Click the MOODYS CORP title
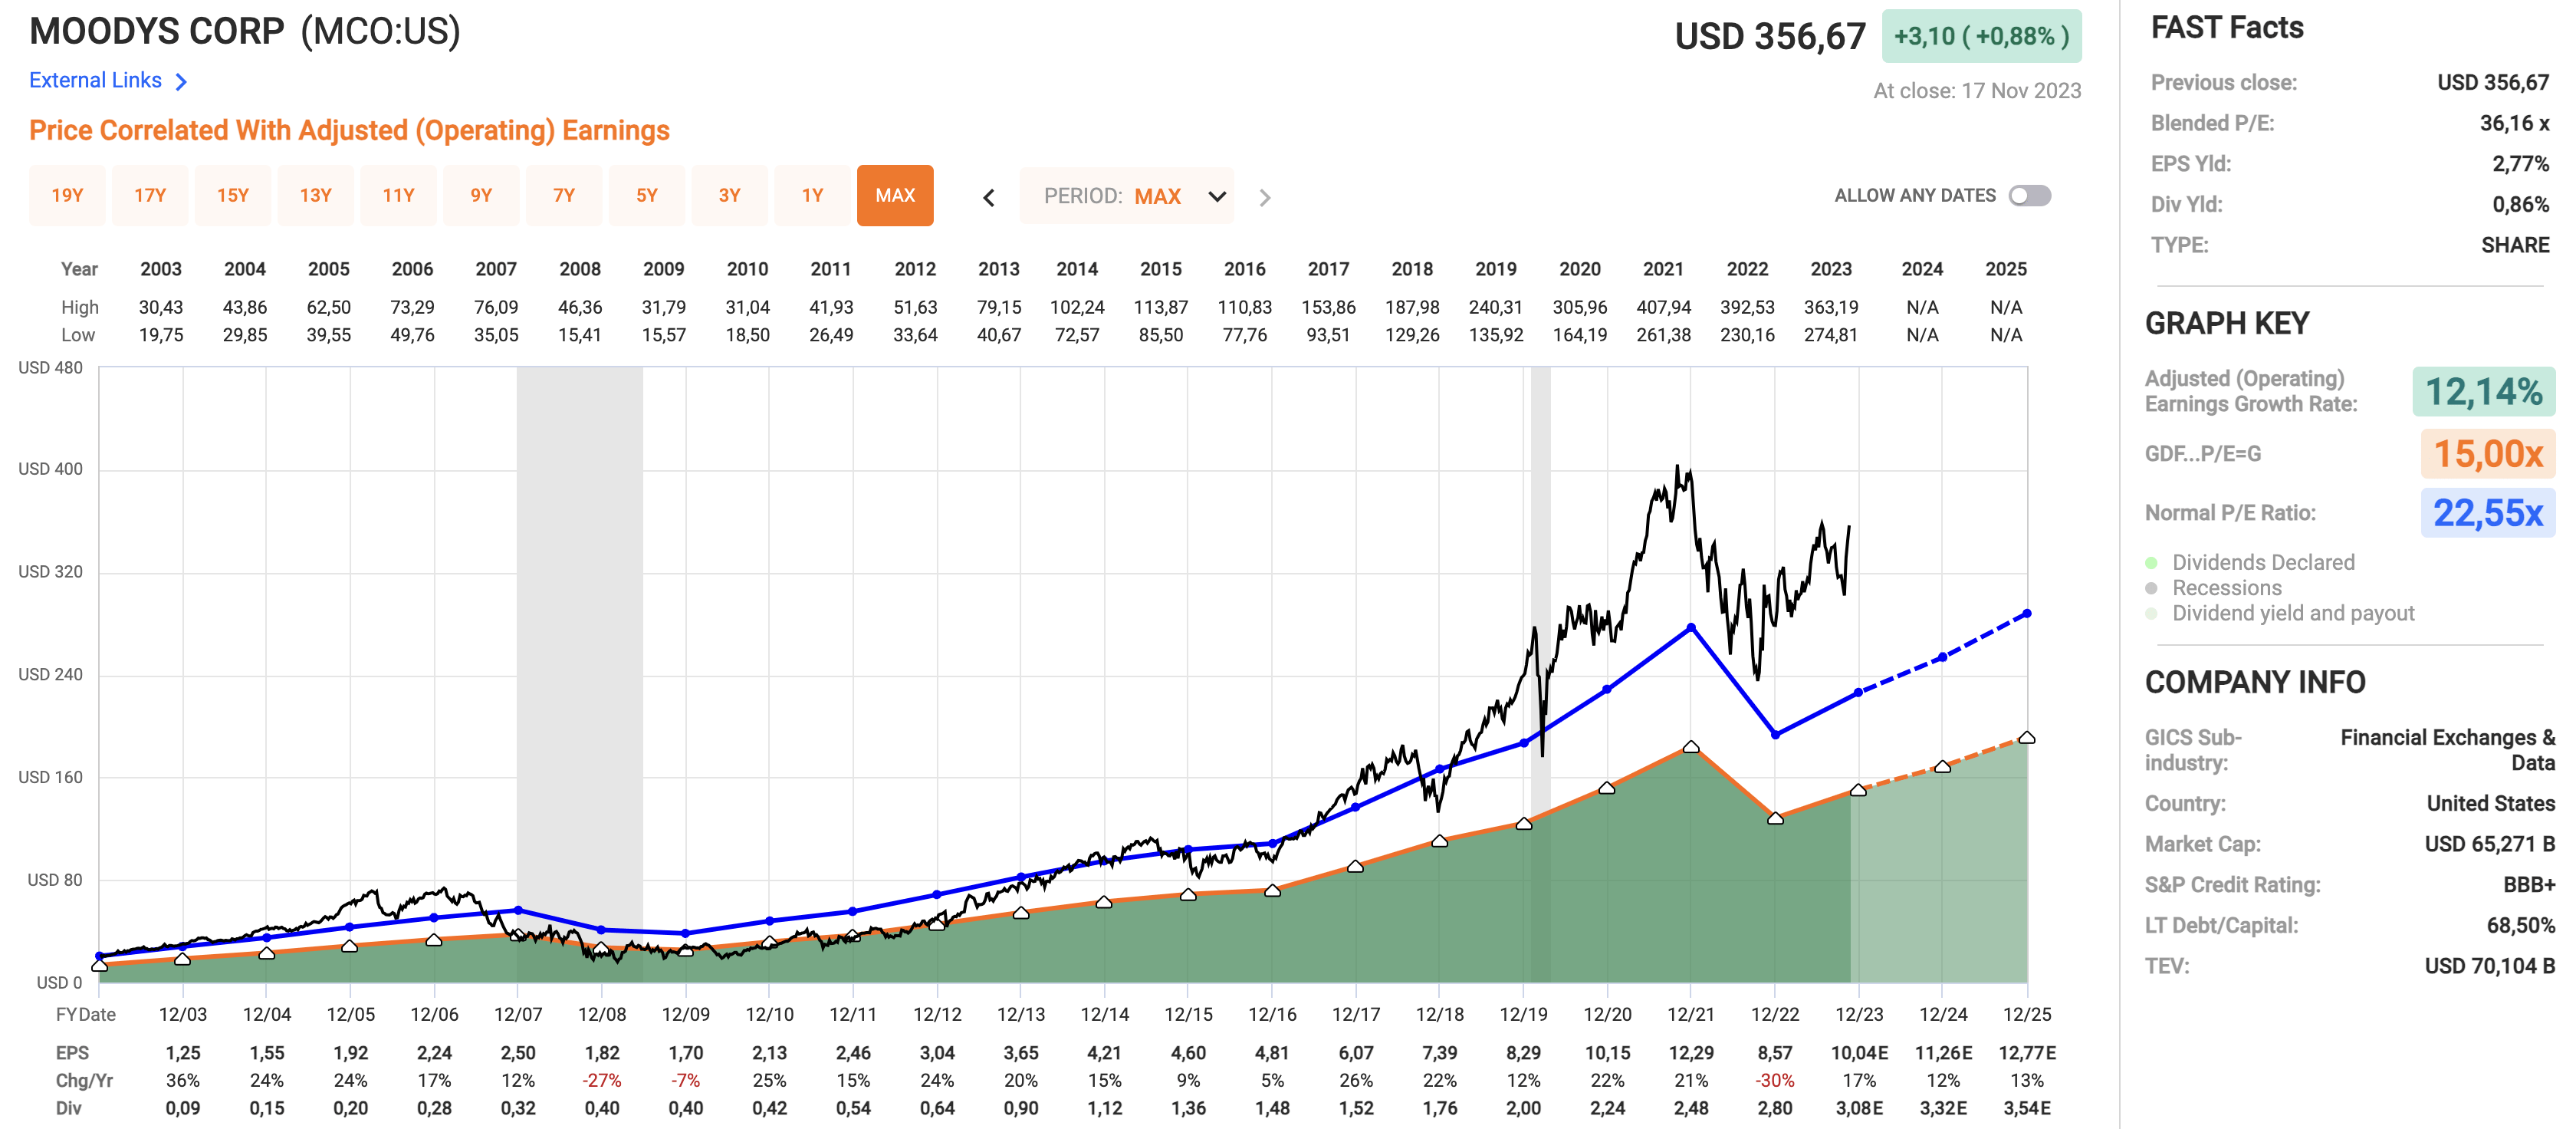2576x1129 pixels. (157, 32)
